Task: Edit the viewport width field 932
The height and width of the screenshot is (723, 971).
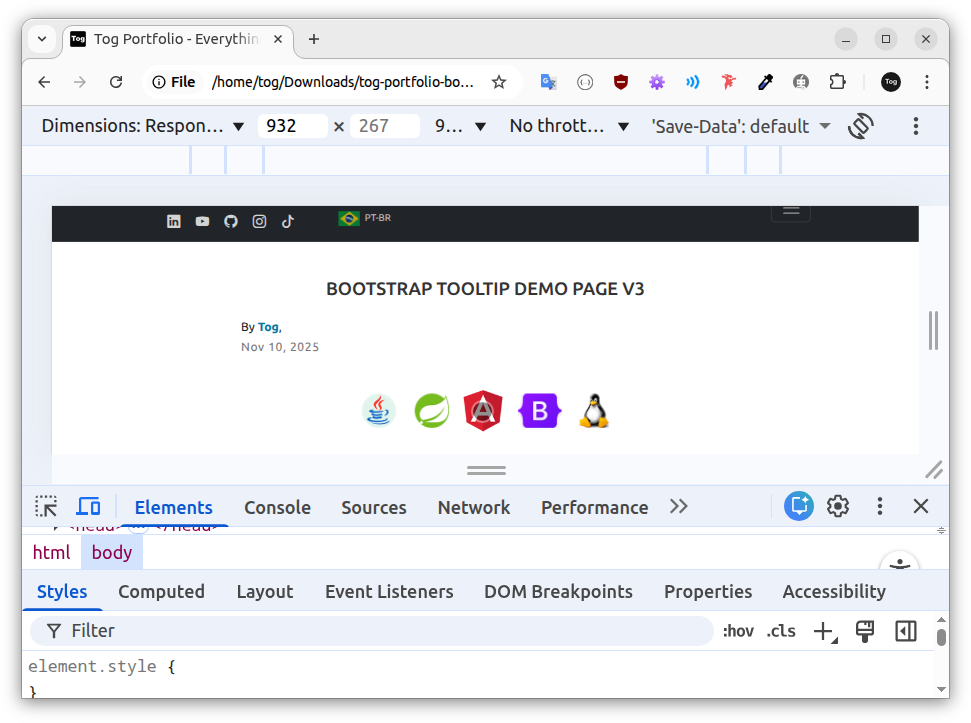Action: tap(292, 126)
